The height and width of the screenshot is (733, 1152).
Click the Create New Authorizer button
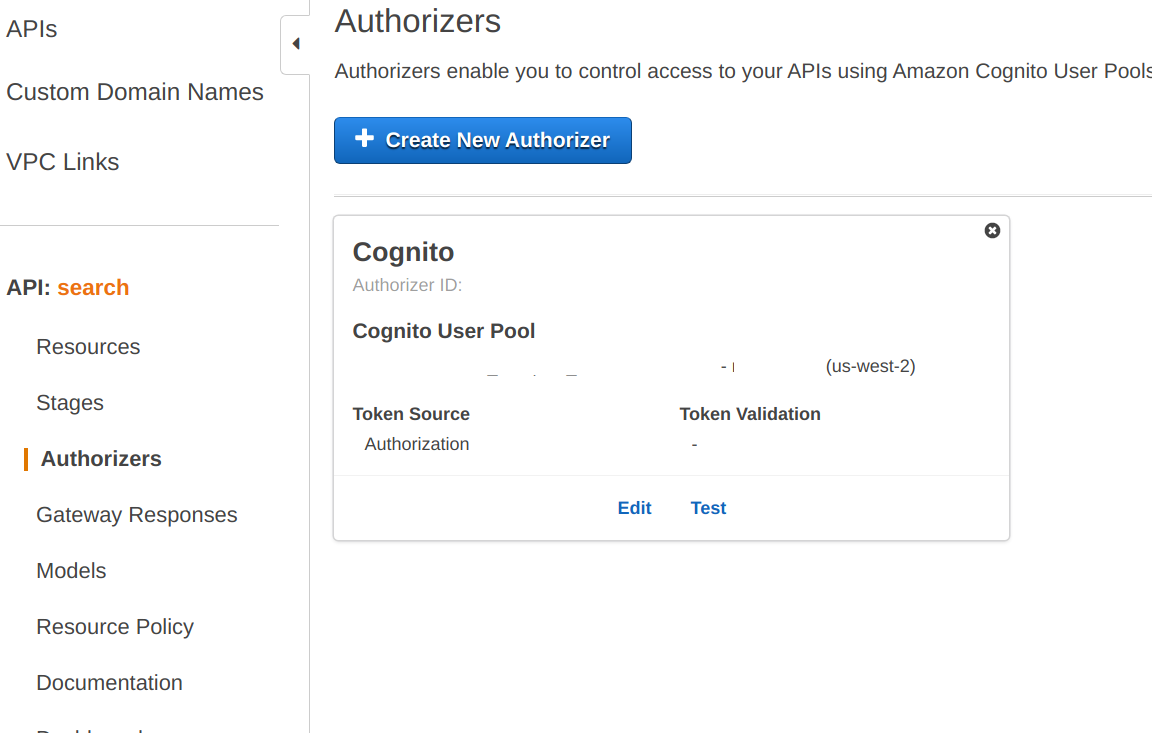pyautogui.click(x=483, y=140)
